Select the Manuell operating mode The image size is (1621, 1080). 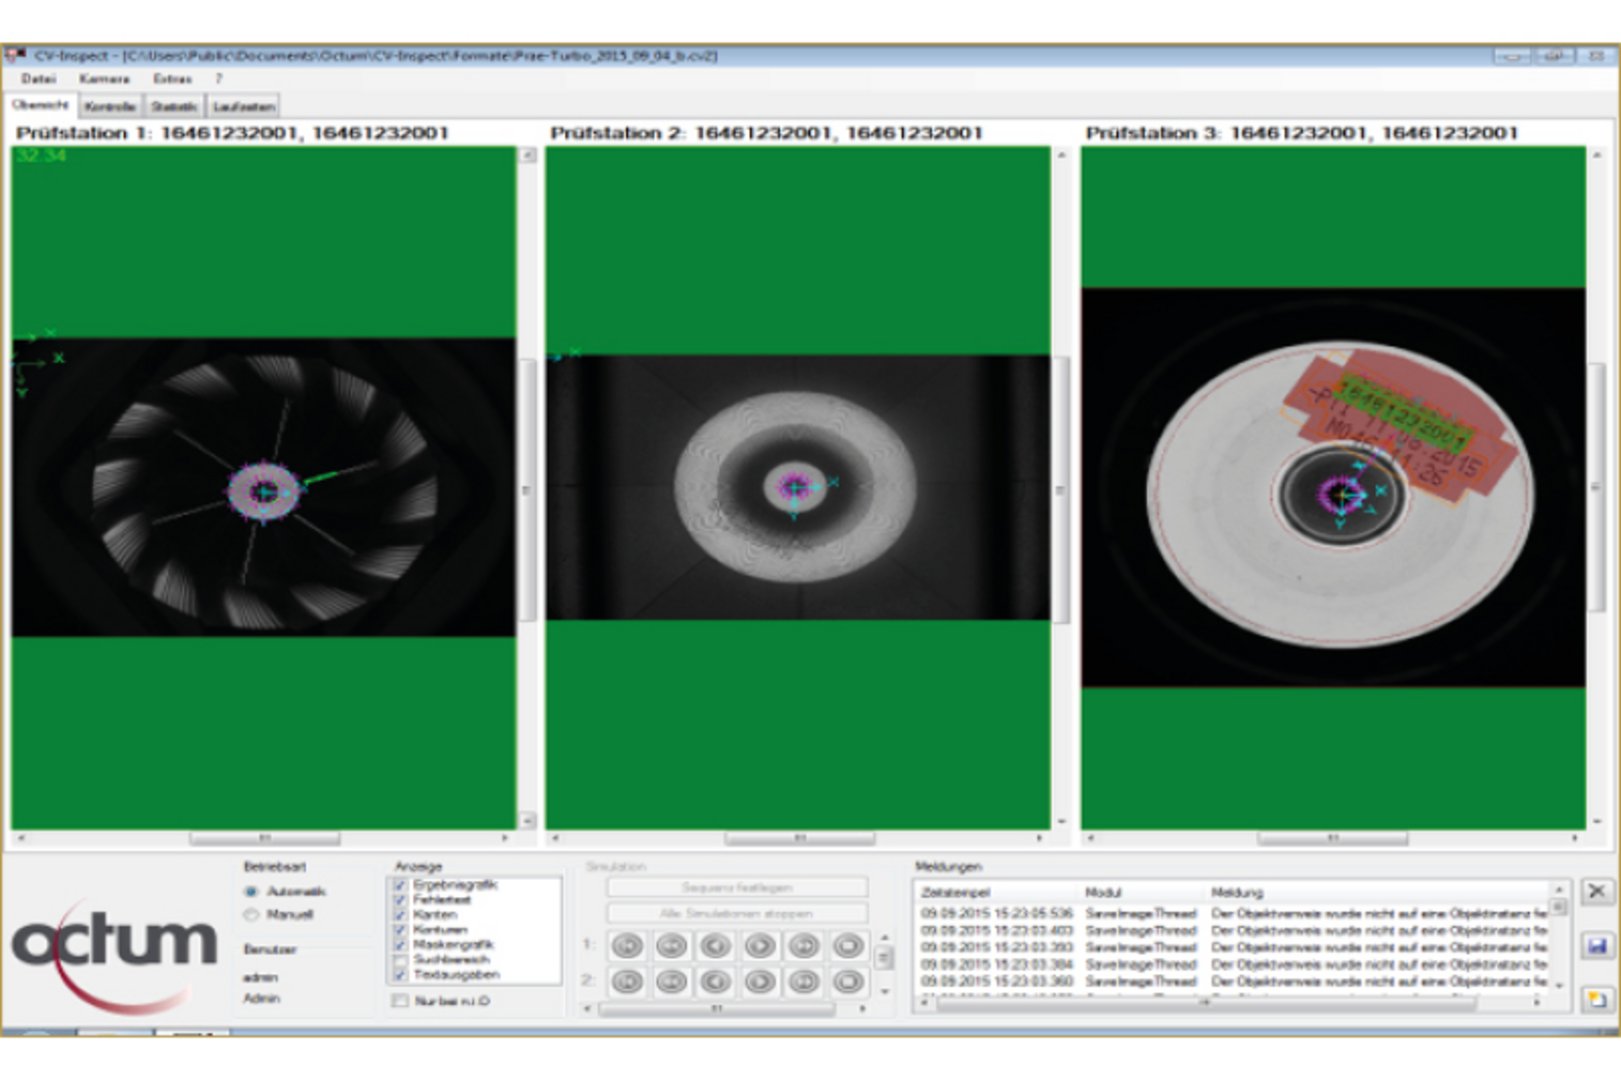tap(252, 915)
